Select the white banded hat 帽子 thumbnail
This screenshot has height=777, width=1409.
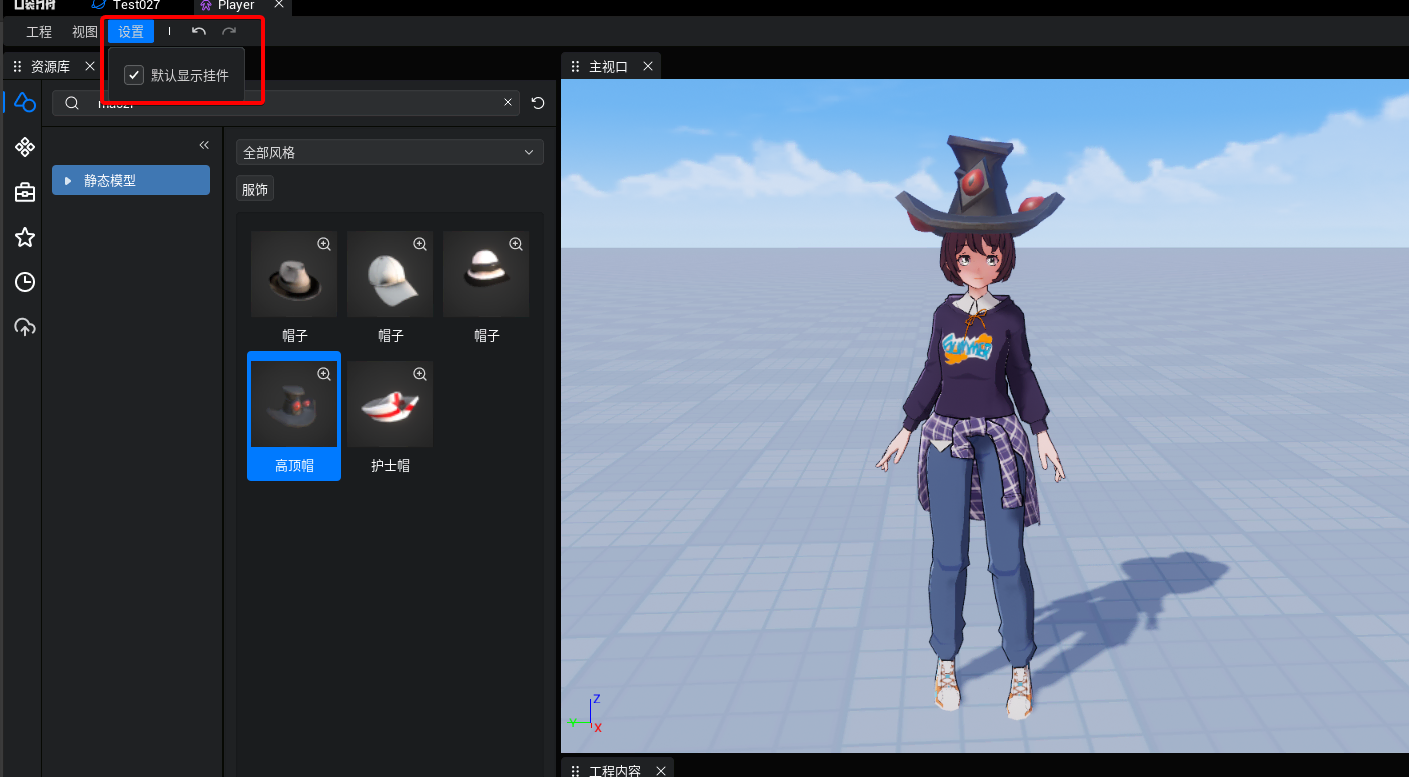[x=486, y=274]
